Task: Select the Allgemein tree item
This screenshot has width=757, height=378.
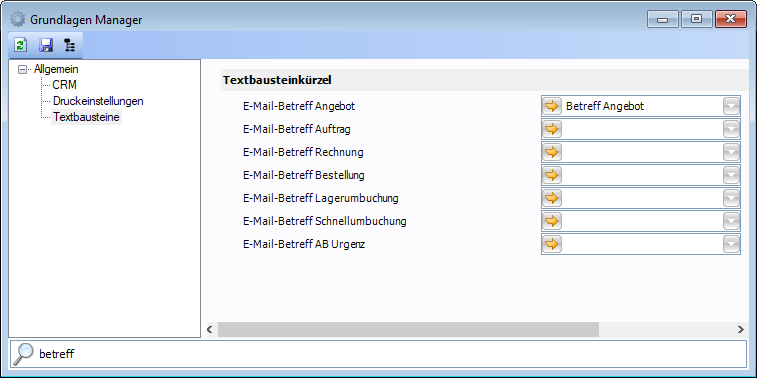Action: pyautogui.click(x=56, y=69)
